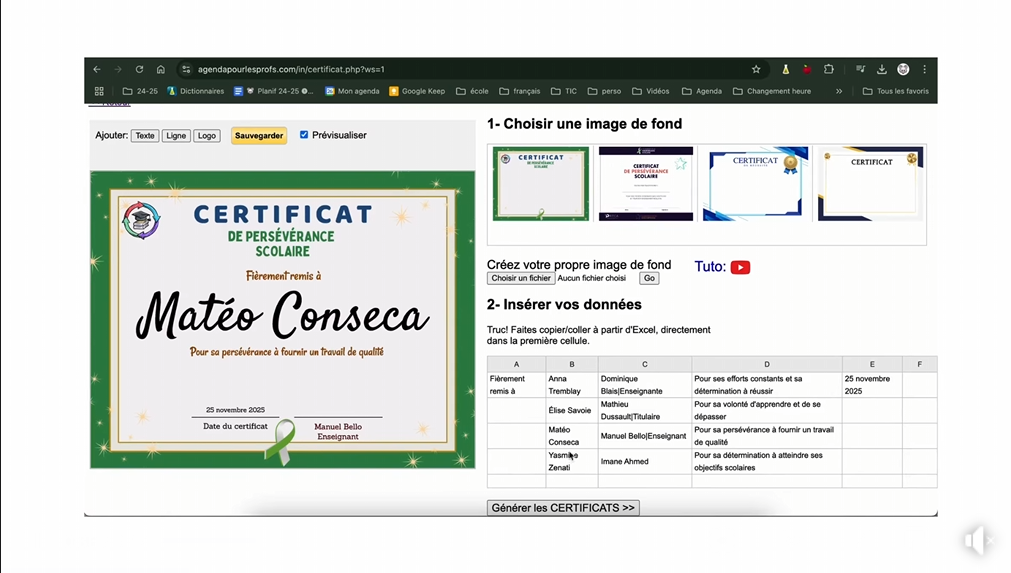Reload the page with the refresh icon
The image size is (1011, 573).
point(139,70)
